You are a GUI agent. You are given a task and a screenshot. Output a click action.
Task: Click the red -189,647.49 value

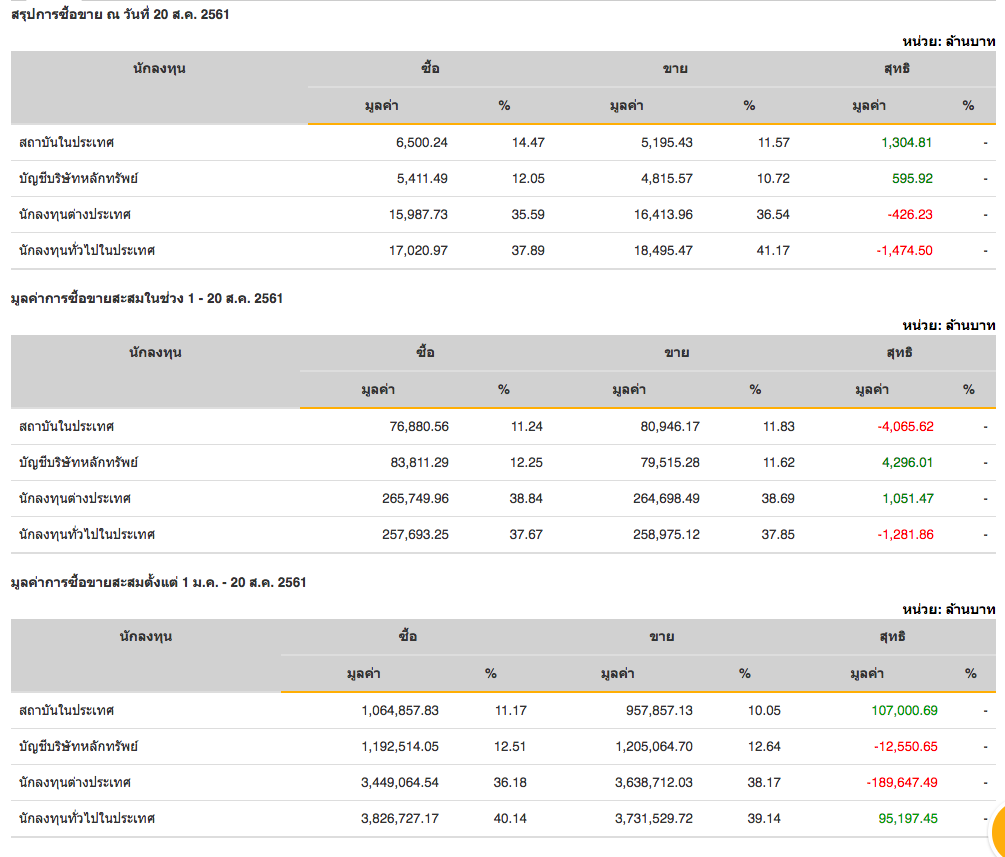pyautogui.click(x=900, y=782)
